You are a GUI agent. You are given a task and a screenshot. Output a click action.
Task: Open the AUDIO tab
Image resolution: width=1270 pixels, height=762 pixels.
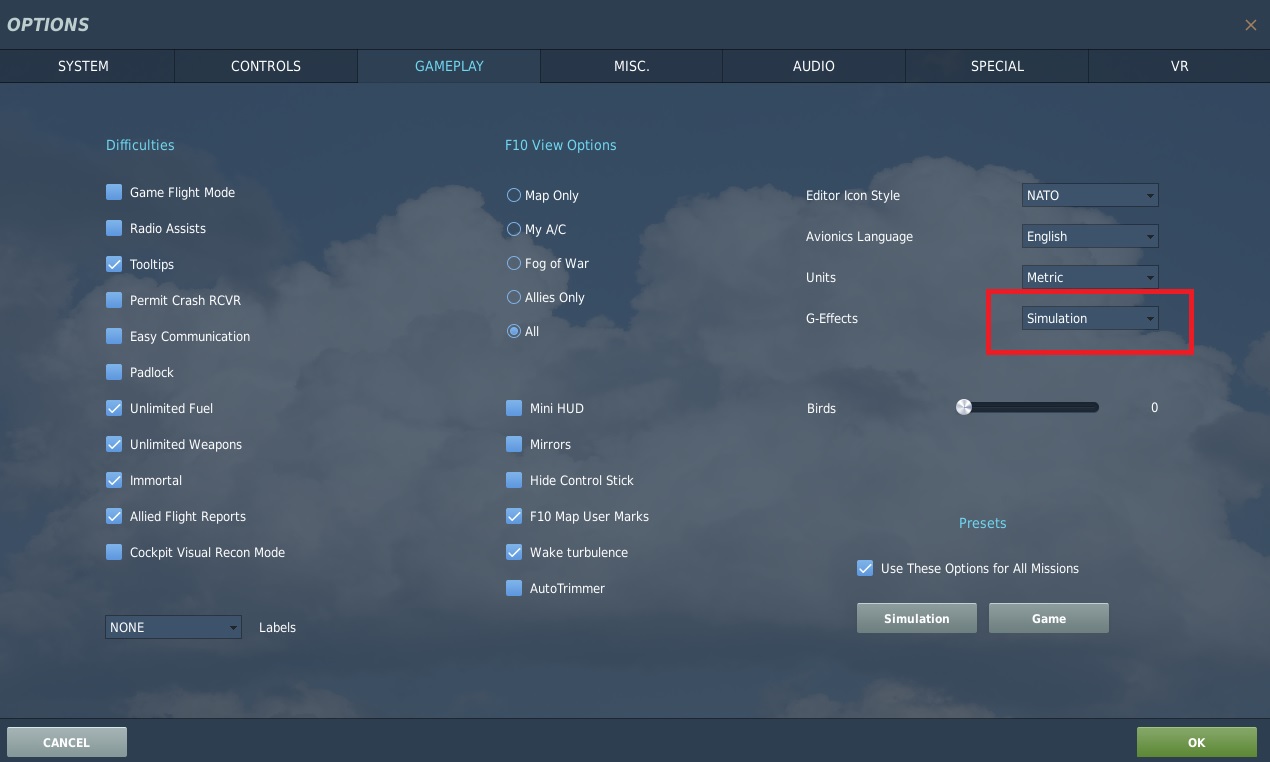coord(814,66)
